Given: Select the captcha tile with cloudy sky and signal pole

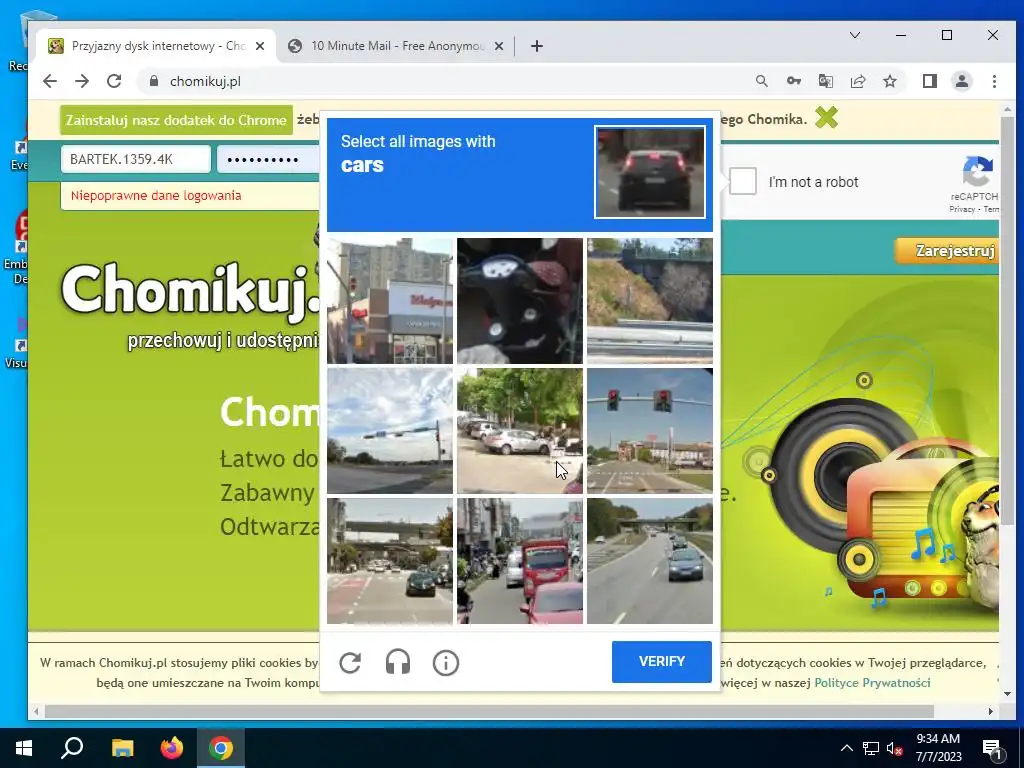Looking at the screenshot, I should click(x=390, y=430).
